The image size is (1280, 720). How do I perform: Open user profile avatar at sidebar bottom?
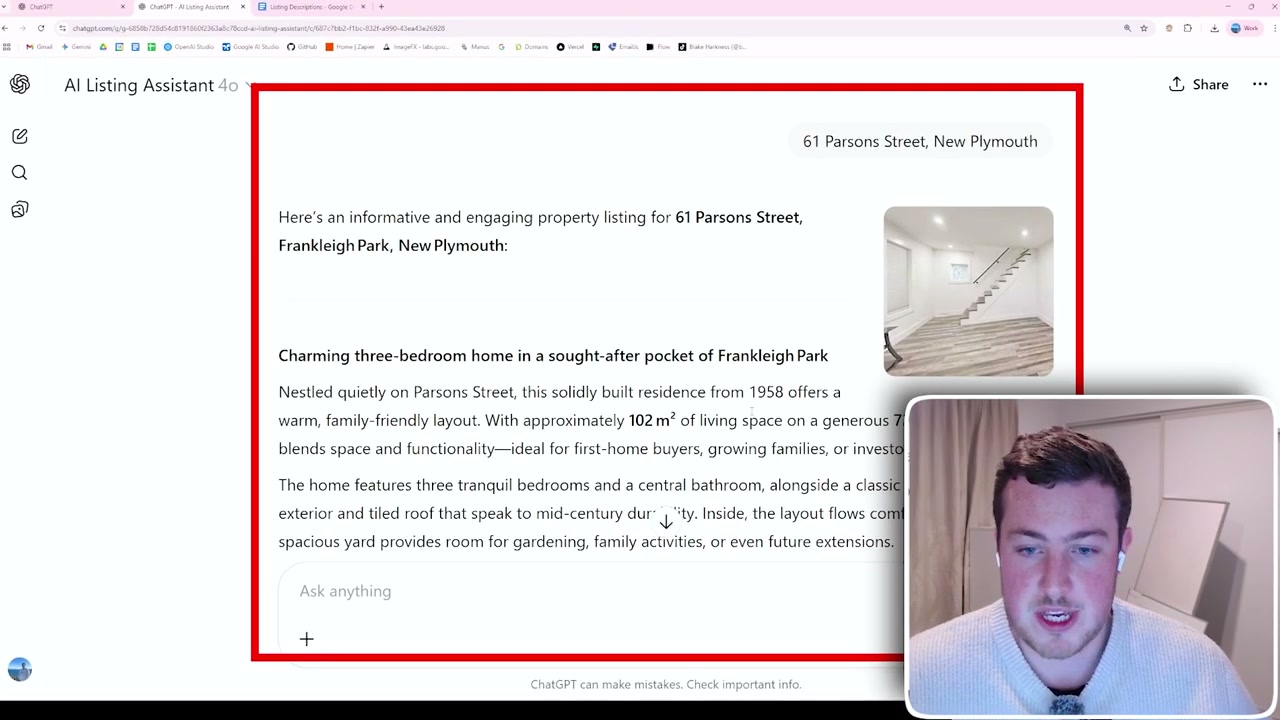tap(20, 669)
